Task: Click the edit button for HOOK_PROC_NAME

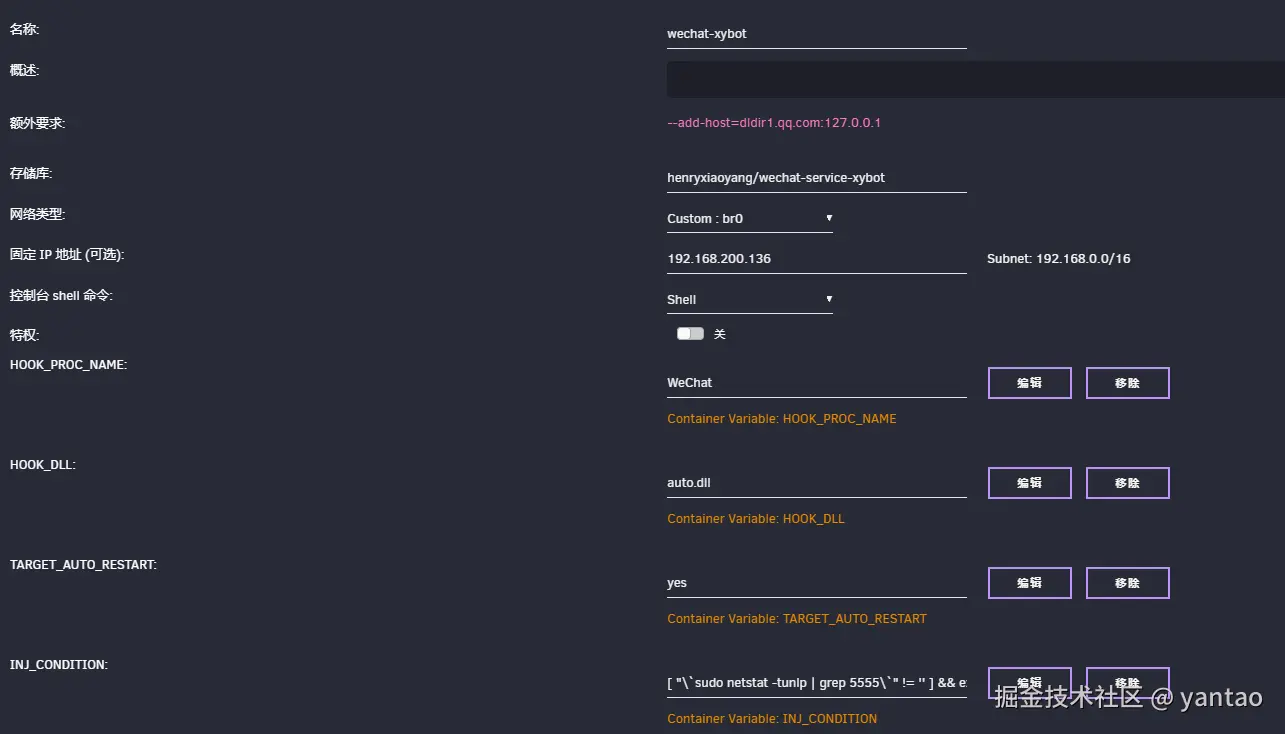Action: (x=1029, y=383)
